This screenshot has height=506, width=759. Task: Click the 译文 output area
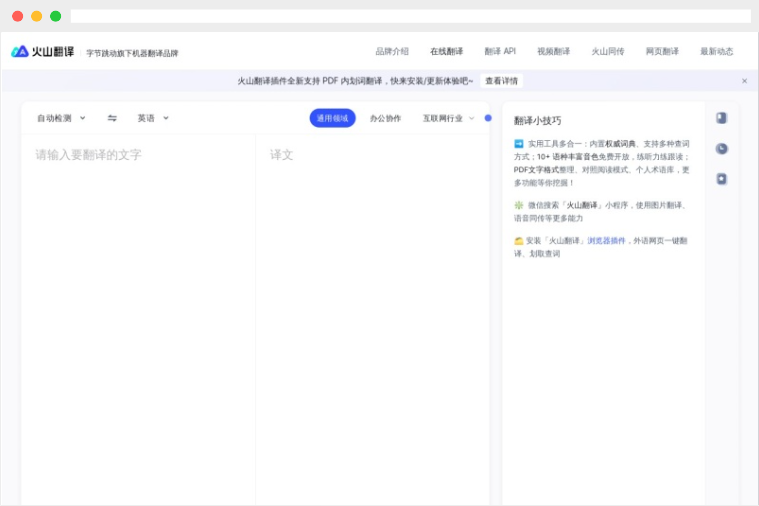coord(372,320)
